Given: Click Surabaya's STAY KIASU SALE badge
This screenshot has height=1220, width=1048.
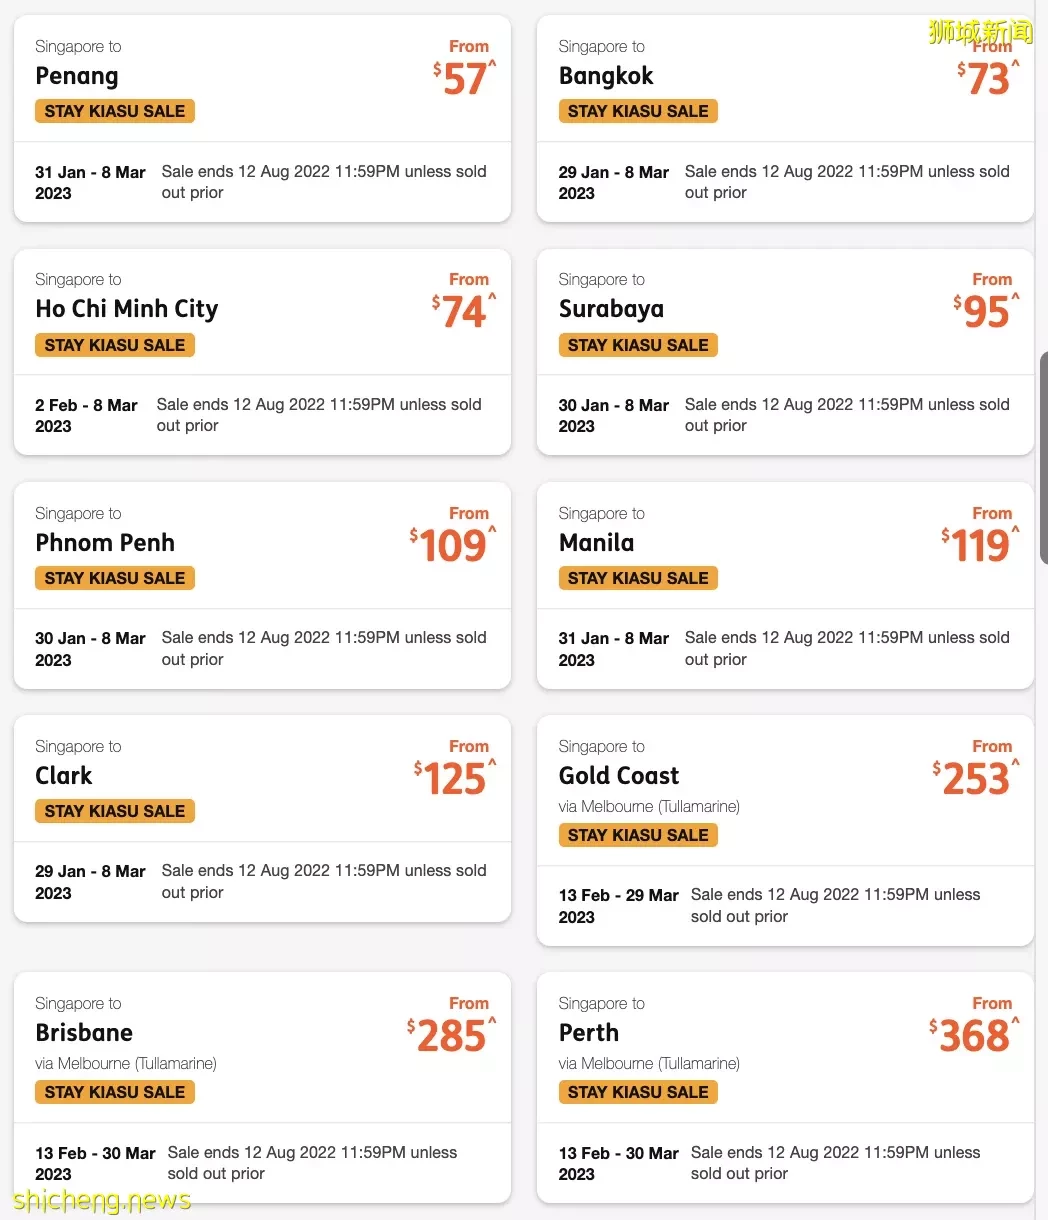Looking at the screenshot, I should [638, 345].
